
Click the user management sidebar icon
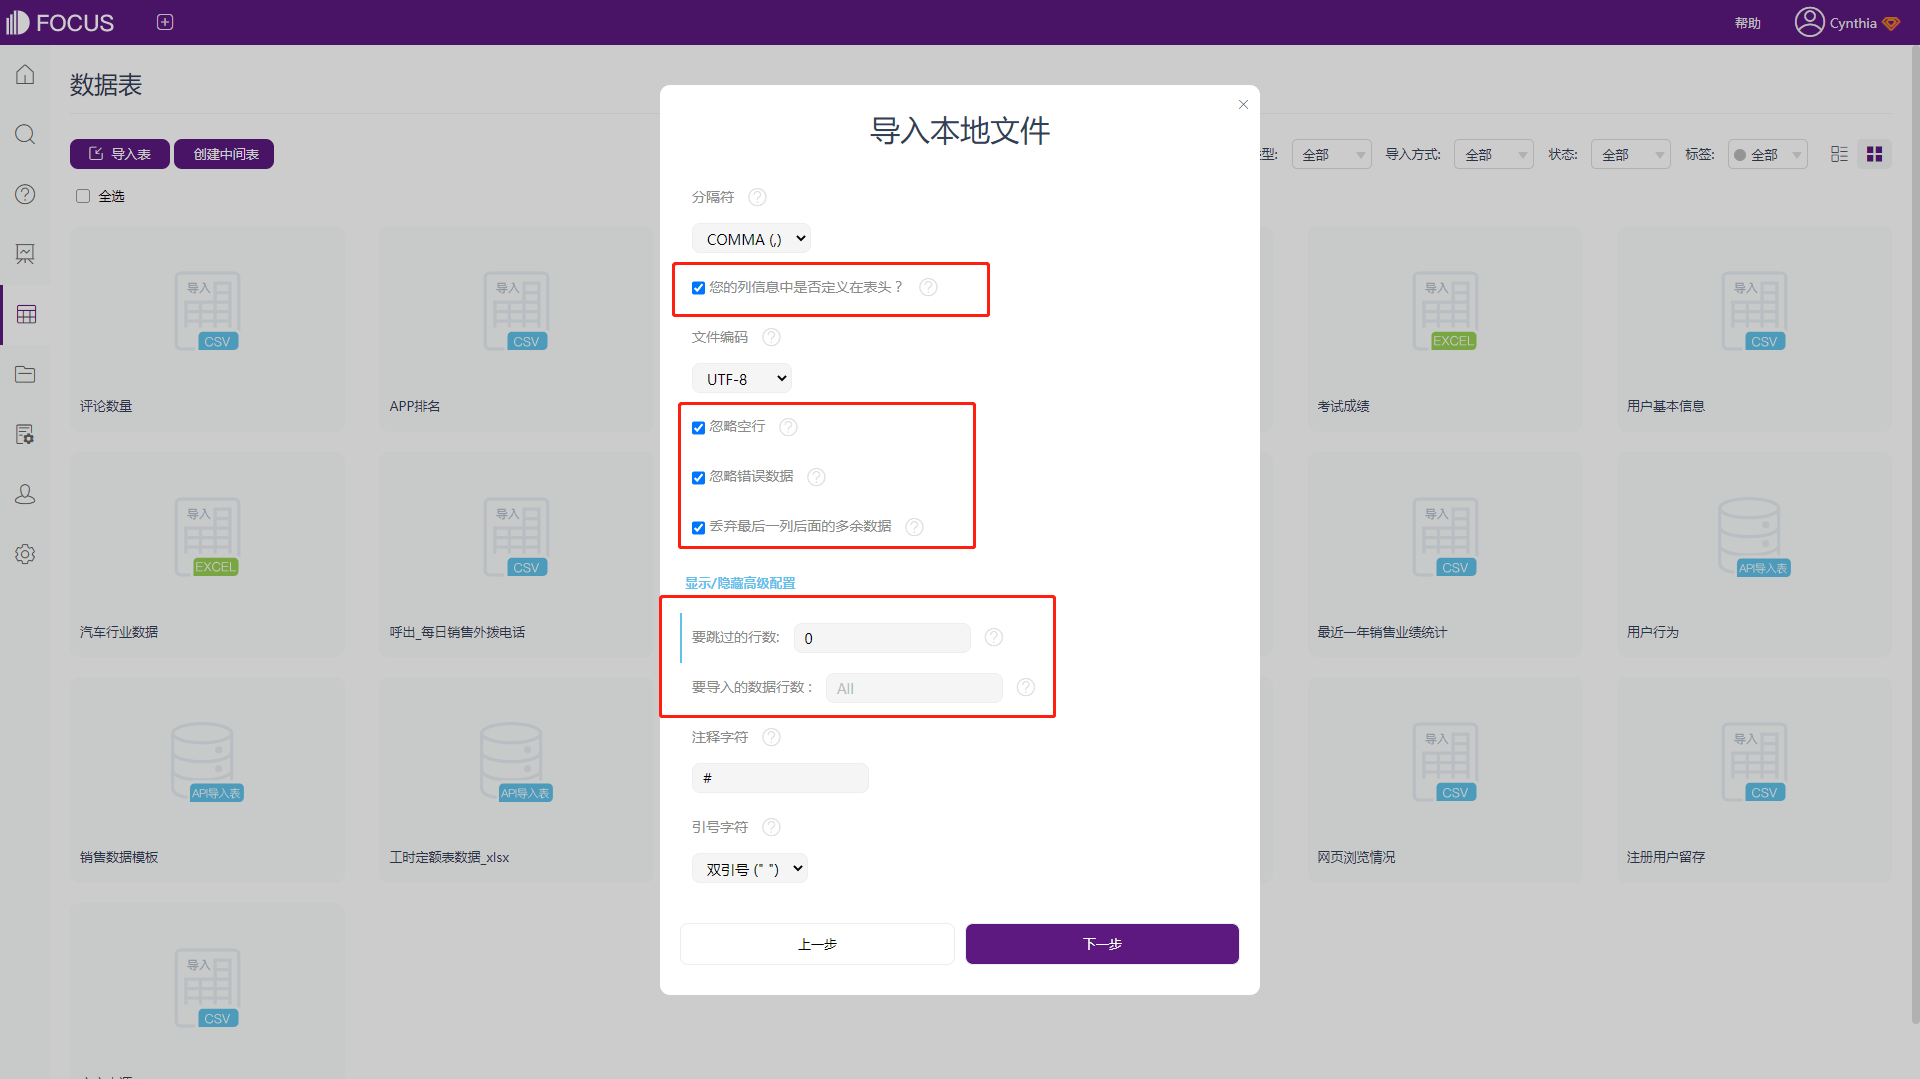25,495
